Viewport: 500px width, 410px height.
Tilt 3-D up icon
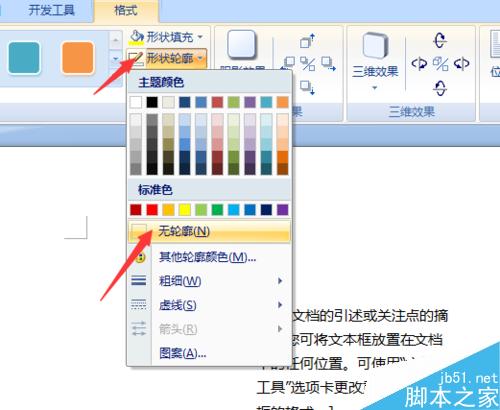440,40
